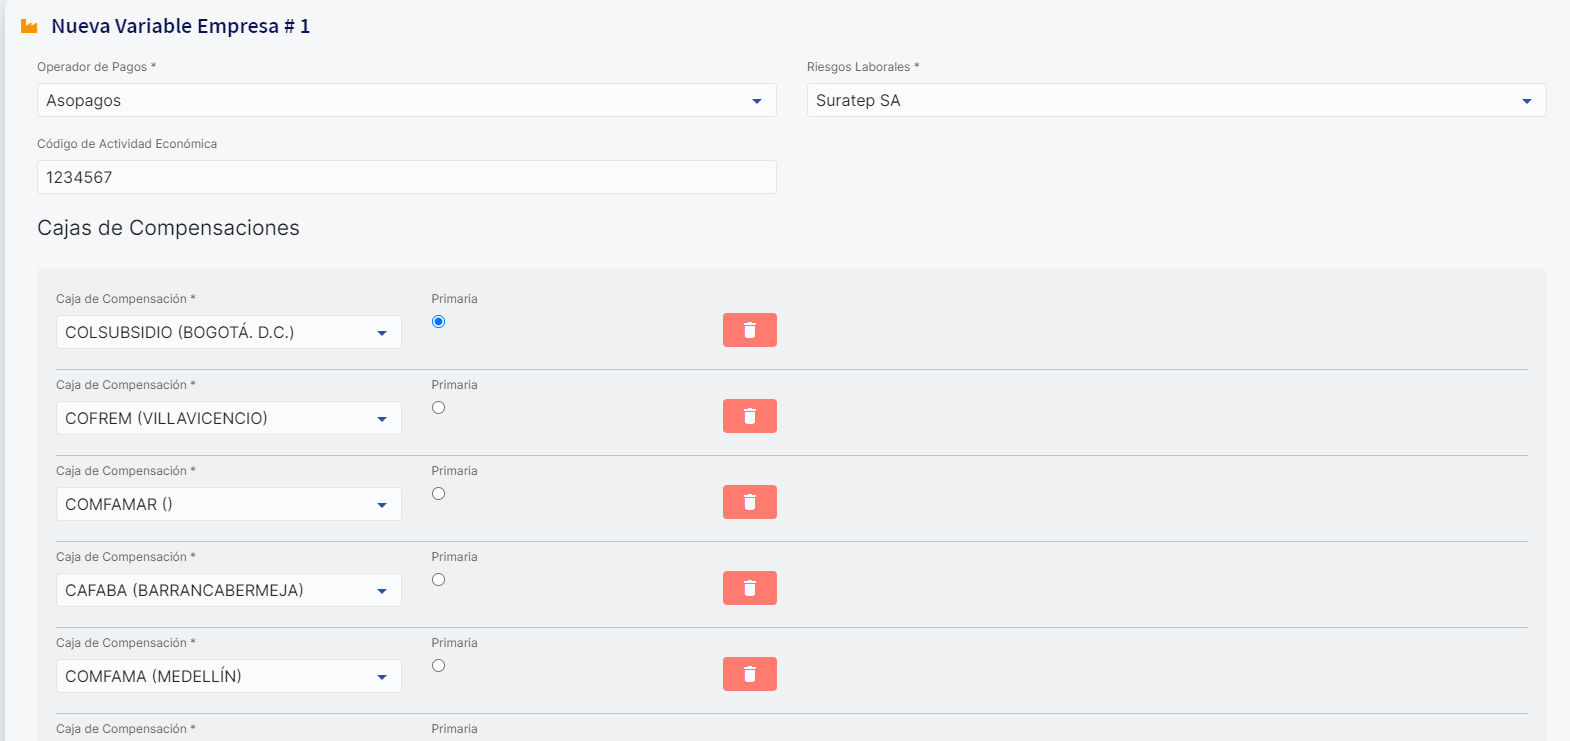Viewport: 1570px width, 741px height.
Task: Select COLSUBSIDIO as Primaria
Action: pyautogui.click(x=438, y=321)
